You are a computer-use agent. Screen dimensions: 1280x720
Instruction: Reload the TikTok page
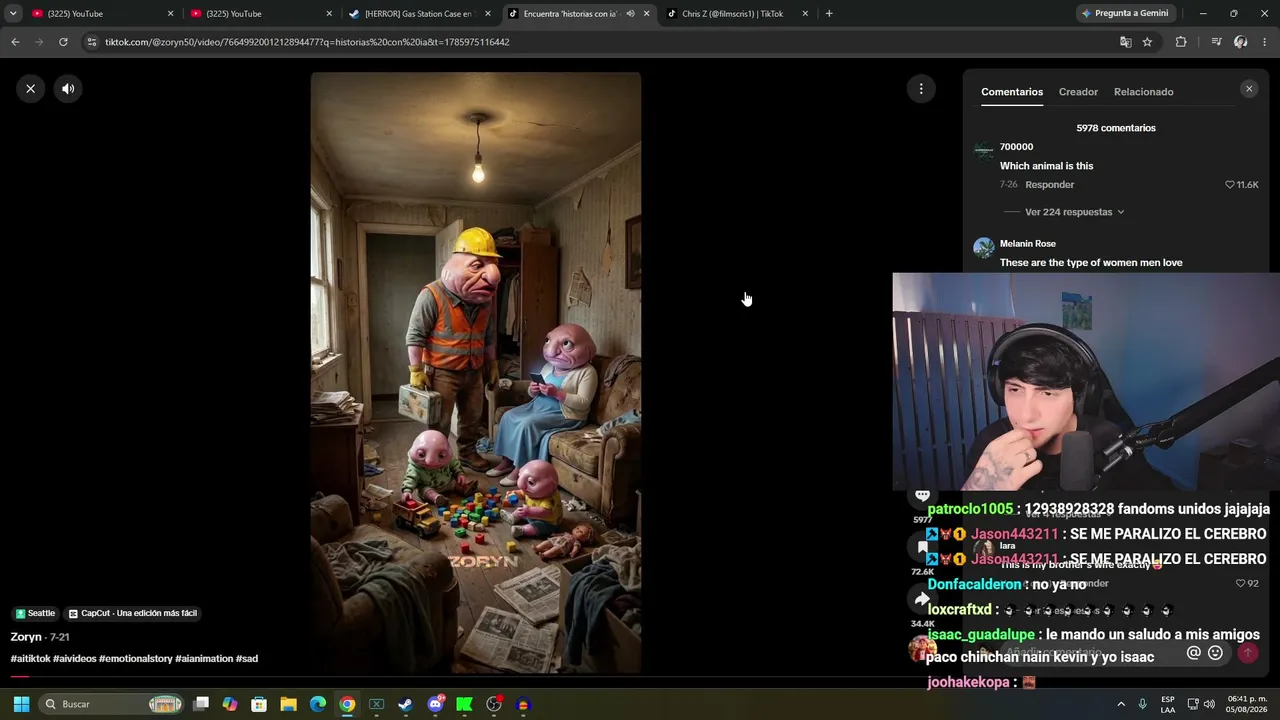pyautogui.click(x=63, y=42)
